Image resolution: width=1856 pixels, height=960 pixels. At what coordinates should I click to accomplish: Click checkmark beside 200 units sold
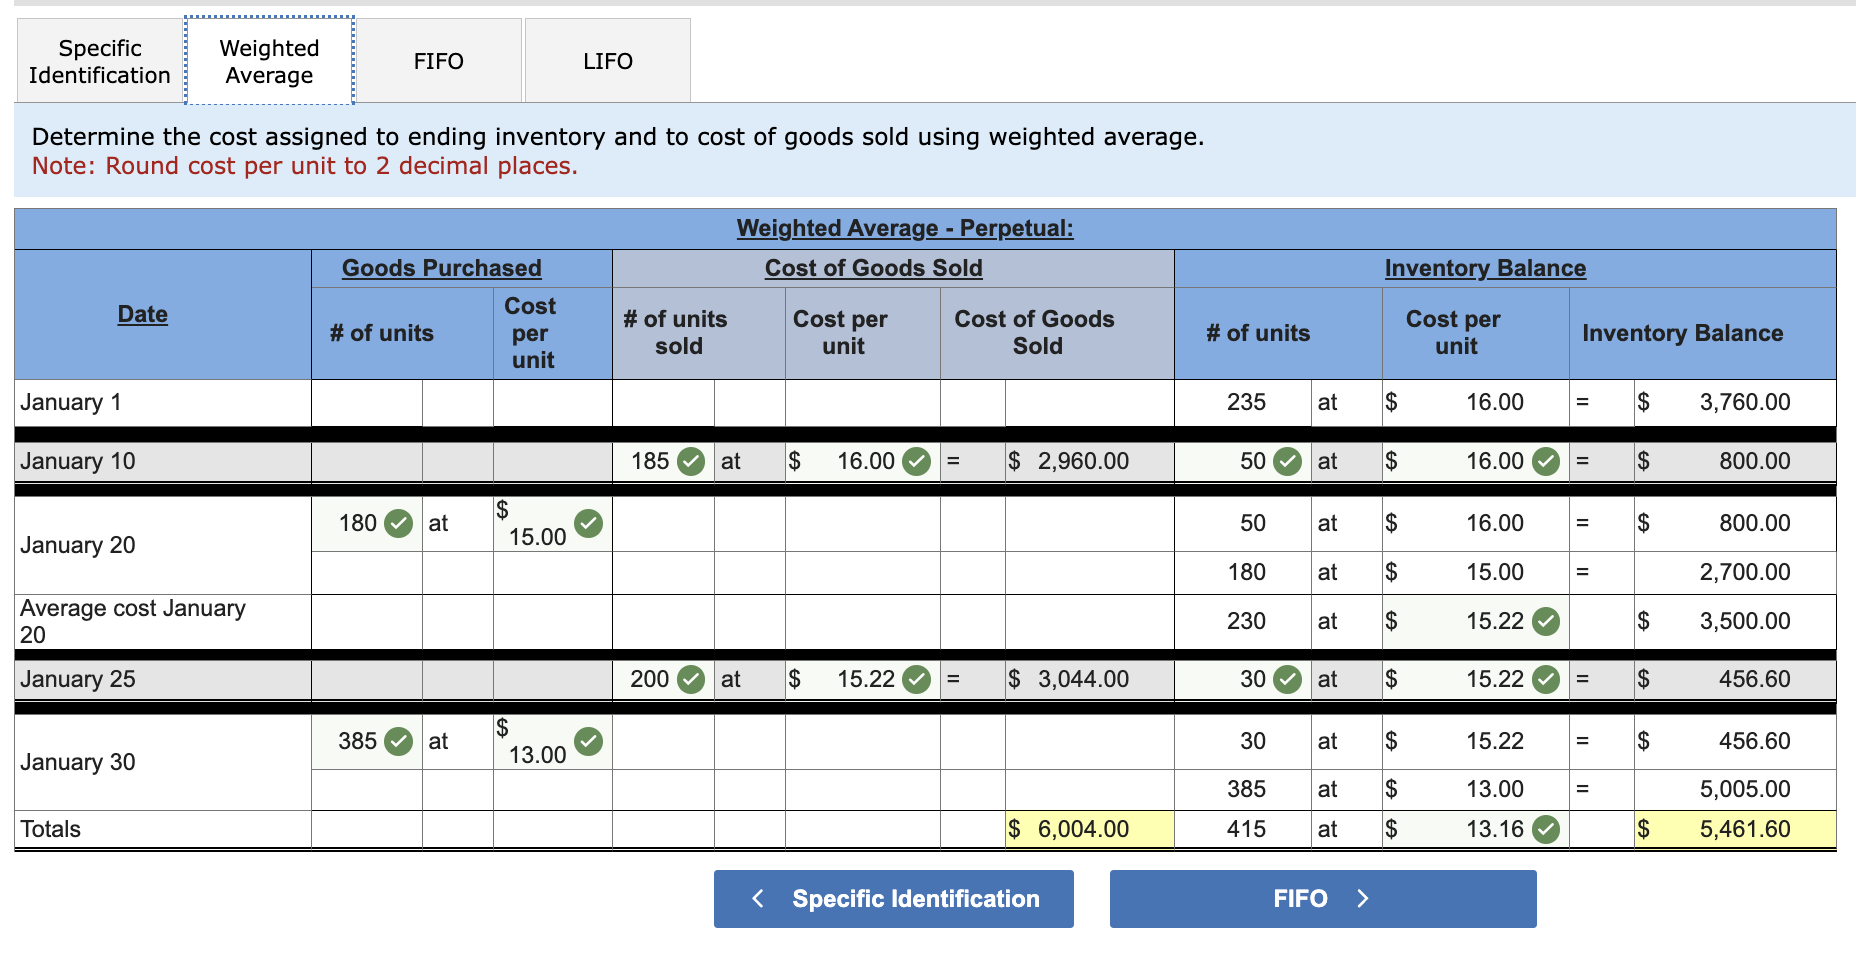(x=691, y=679)
